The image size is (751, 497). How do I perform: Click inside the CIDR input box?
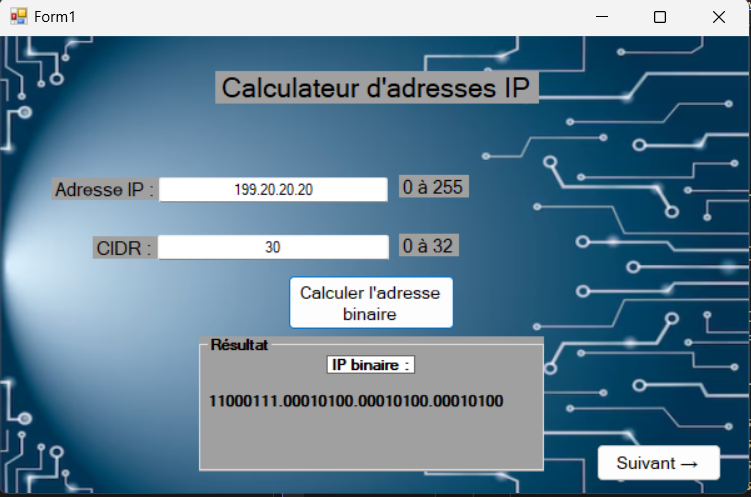[x=273, y=247]
